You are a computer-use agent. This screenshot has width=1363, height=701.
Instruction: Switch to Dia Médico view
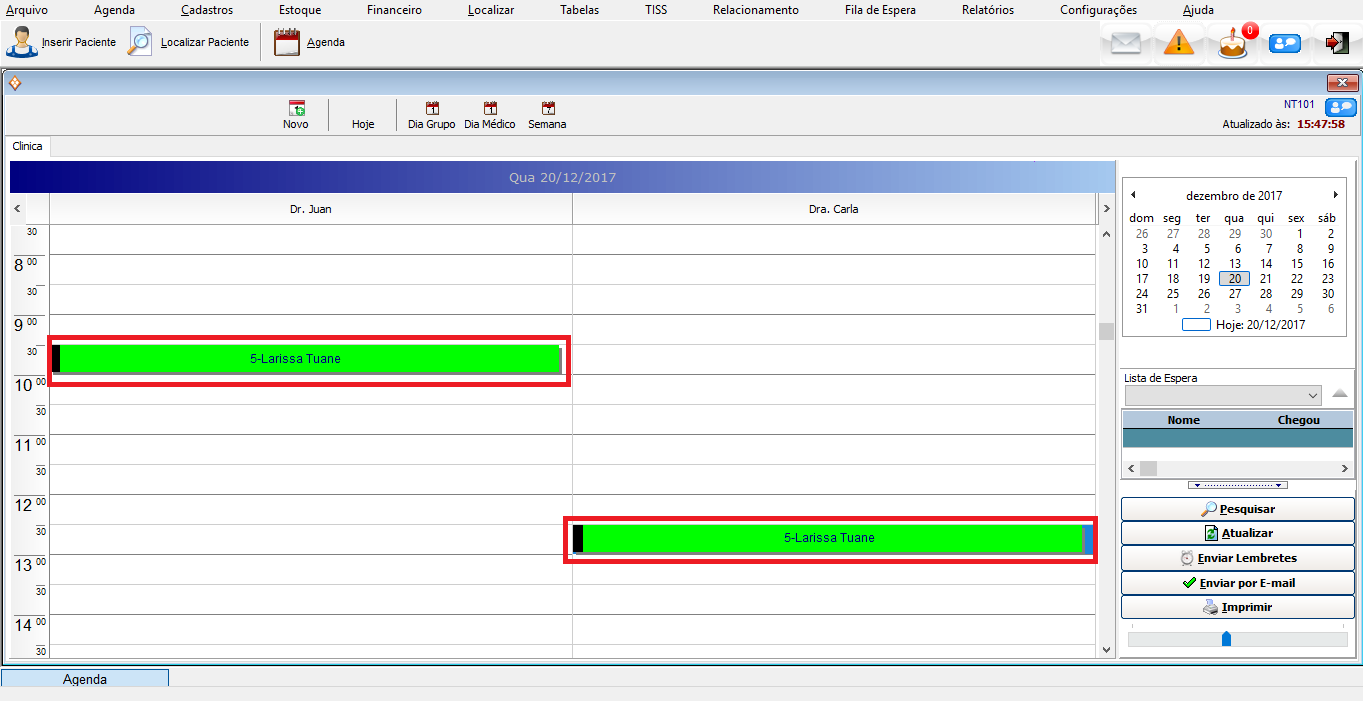click(490, 109)
